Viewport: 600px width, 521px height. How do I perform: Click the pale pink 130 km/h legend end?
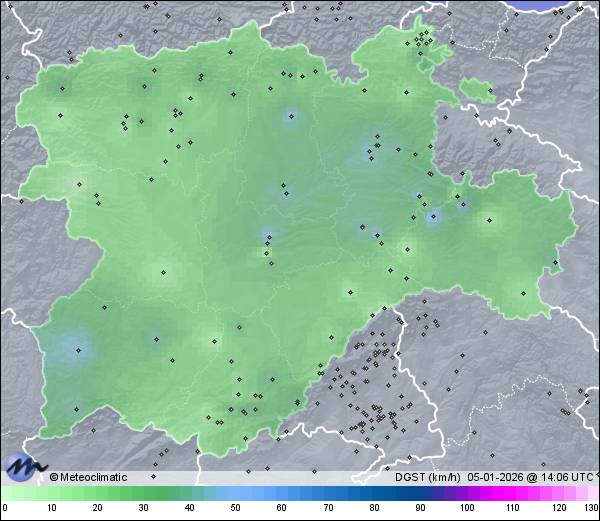[594, 493]
